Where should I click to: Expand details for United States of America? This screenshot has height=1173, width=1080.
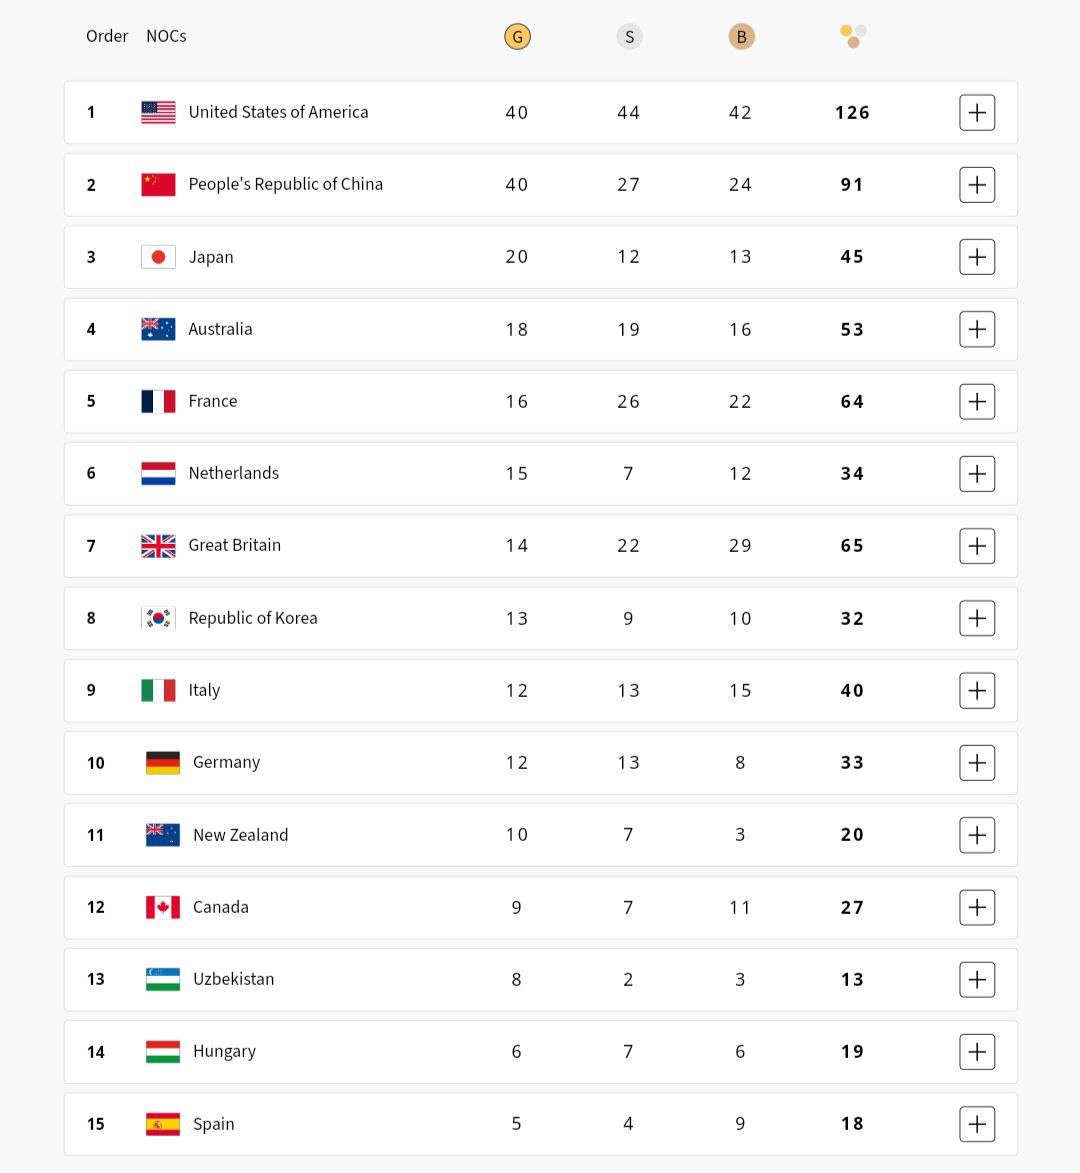[x=977, y=112]
